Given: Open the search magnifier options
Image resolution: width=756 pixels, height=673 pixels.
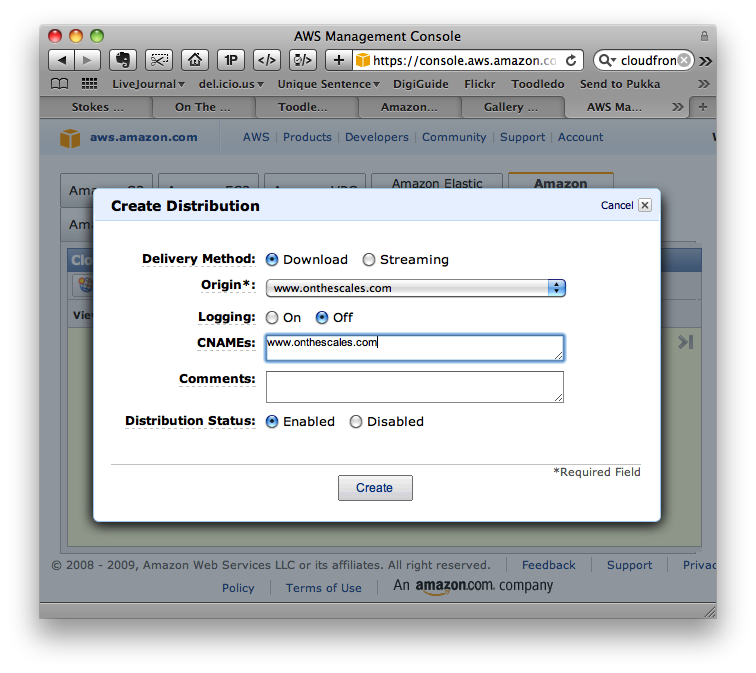Looking at the screenshot, I should coord(607,60).
